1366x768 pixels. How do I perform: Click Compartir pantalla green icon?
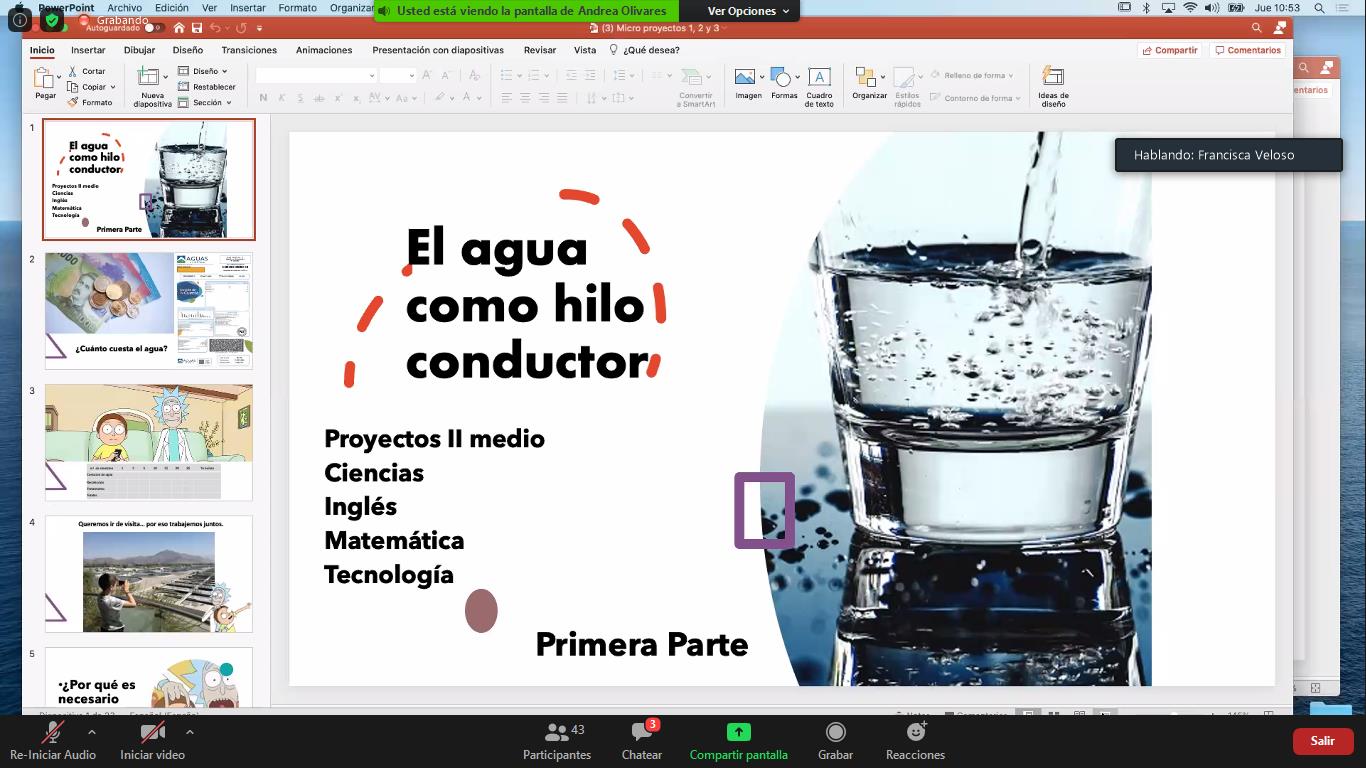738,733
